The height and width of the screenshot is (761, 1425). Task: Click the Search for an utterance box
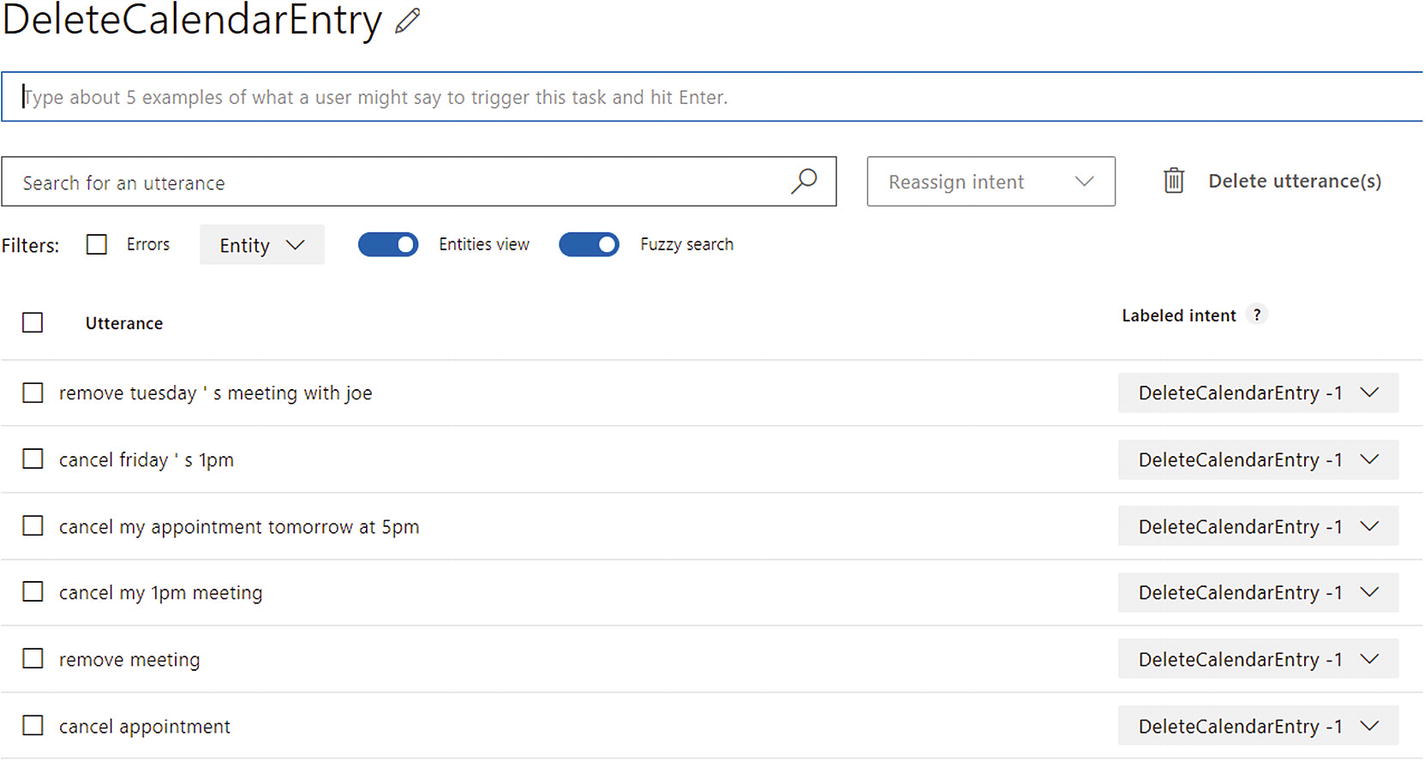click(x=400, y=182)
